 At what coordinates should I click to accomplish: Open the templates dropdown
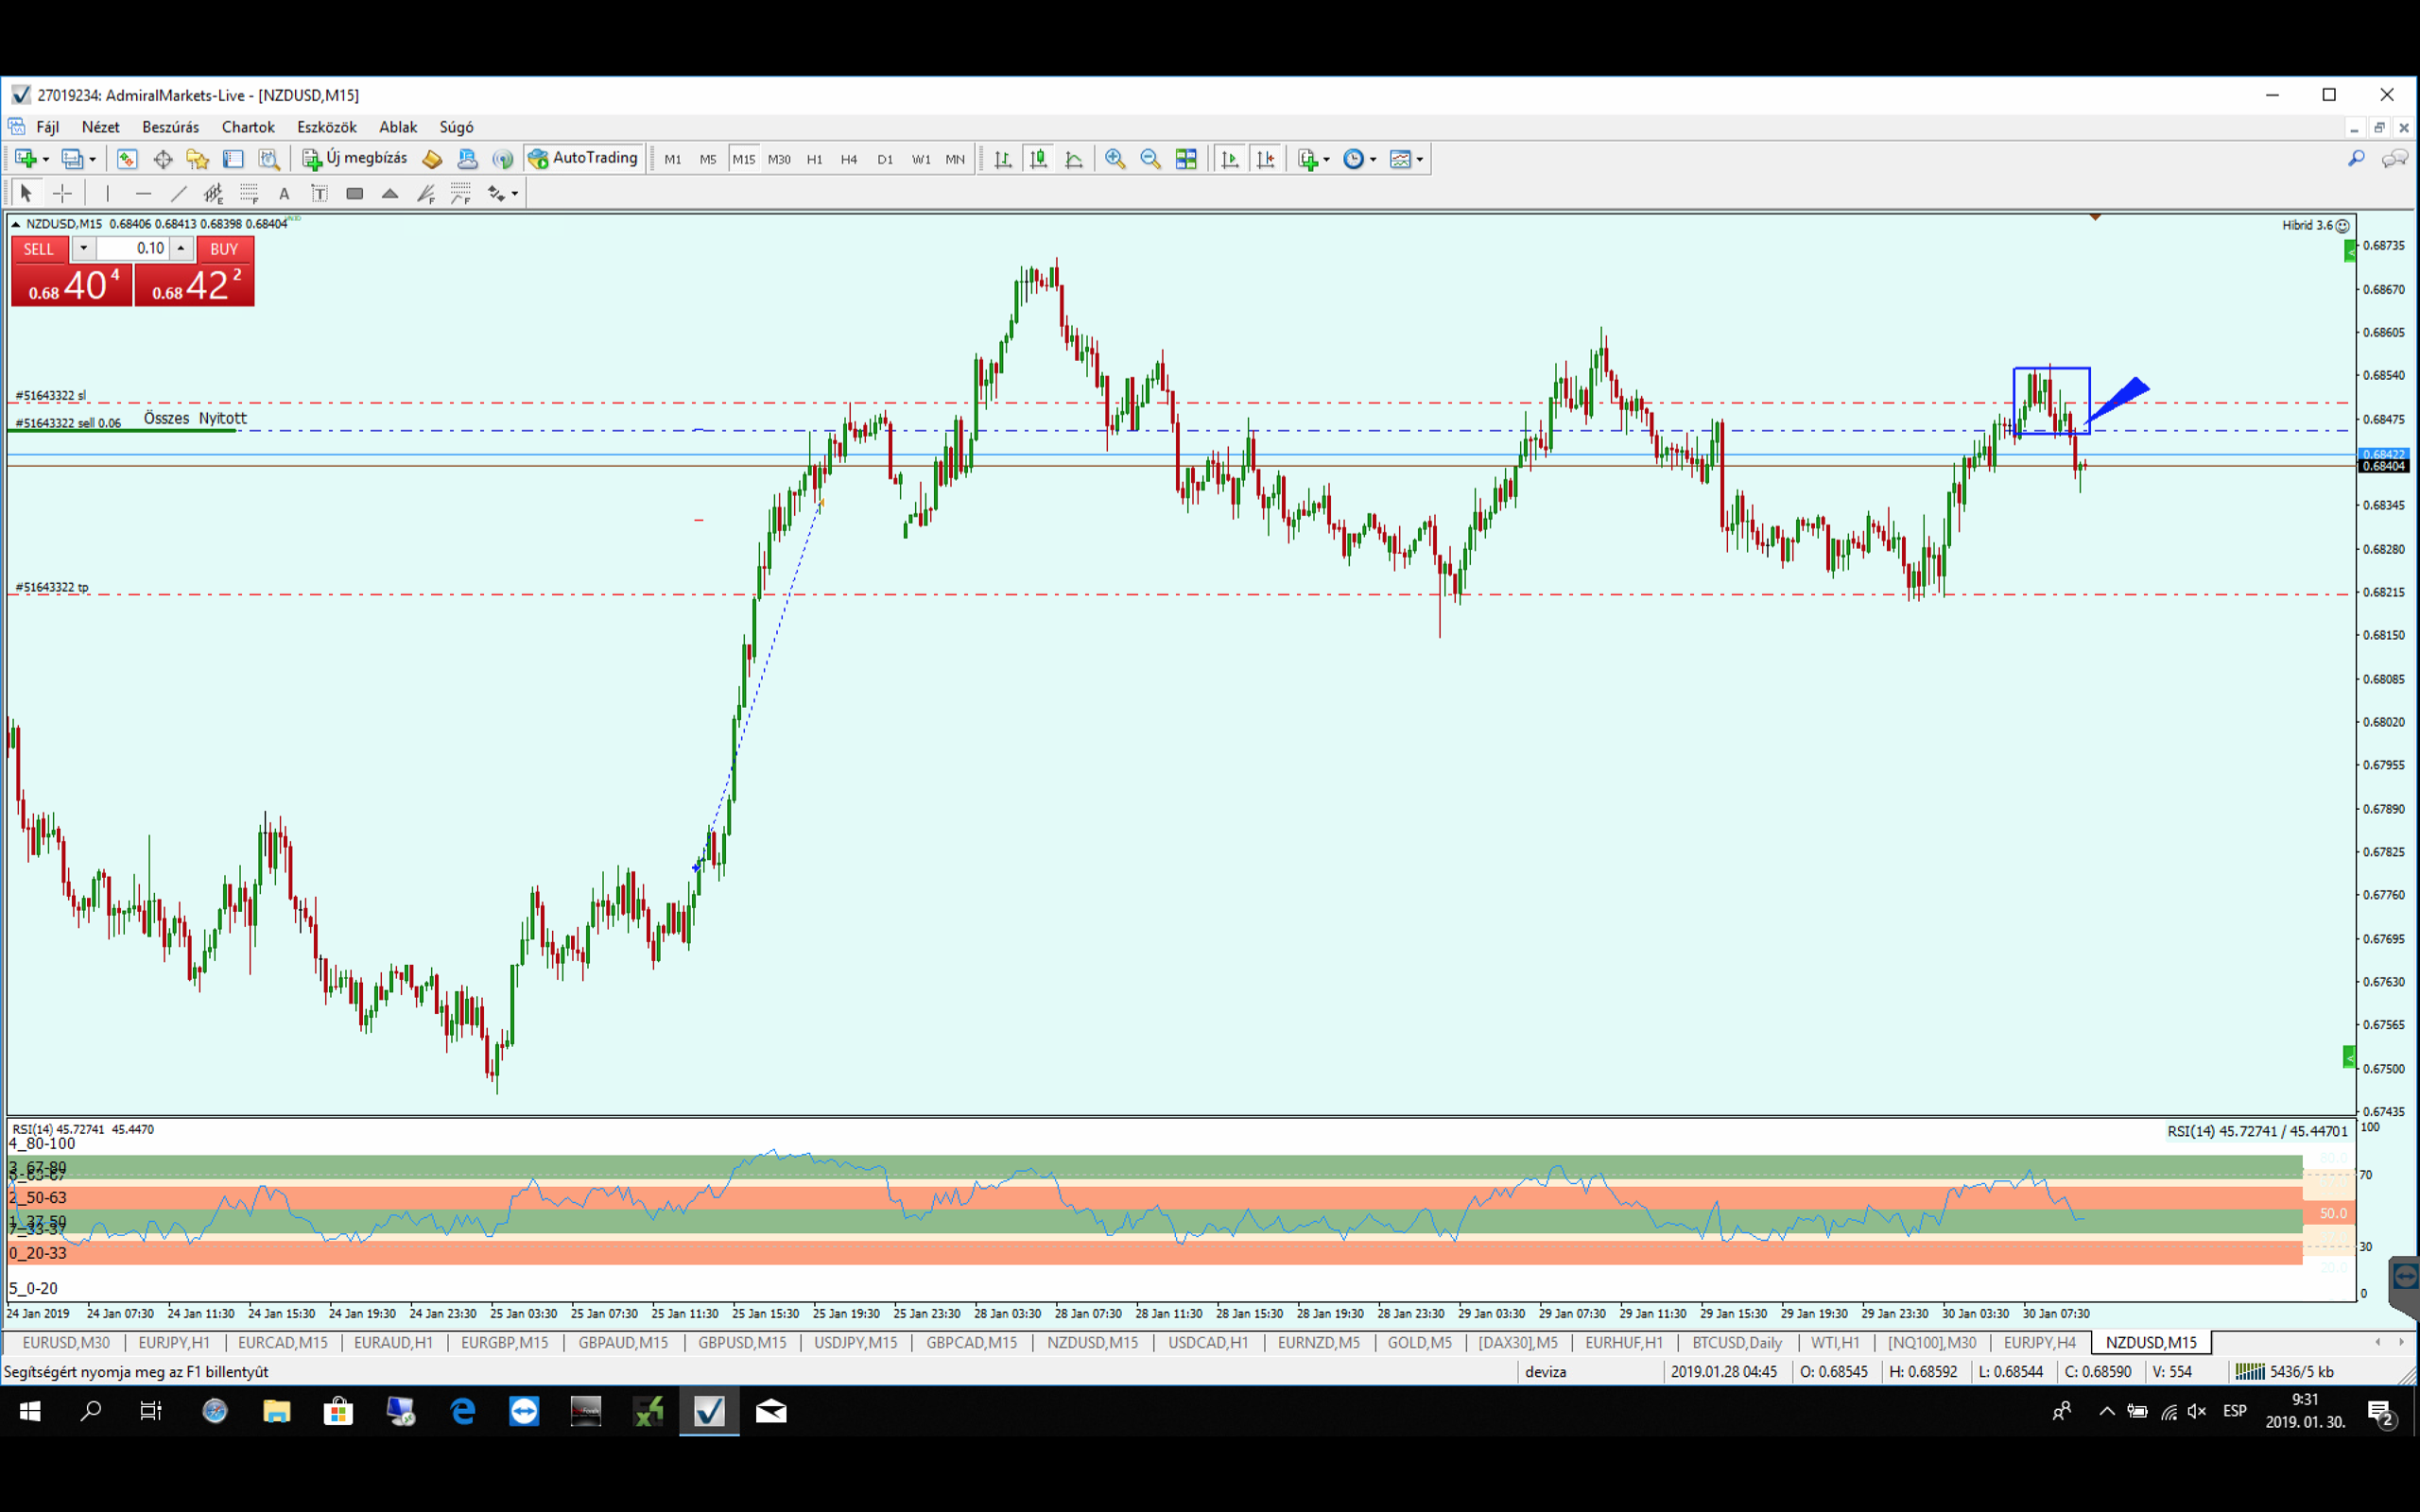[1420, 159]
